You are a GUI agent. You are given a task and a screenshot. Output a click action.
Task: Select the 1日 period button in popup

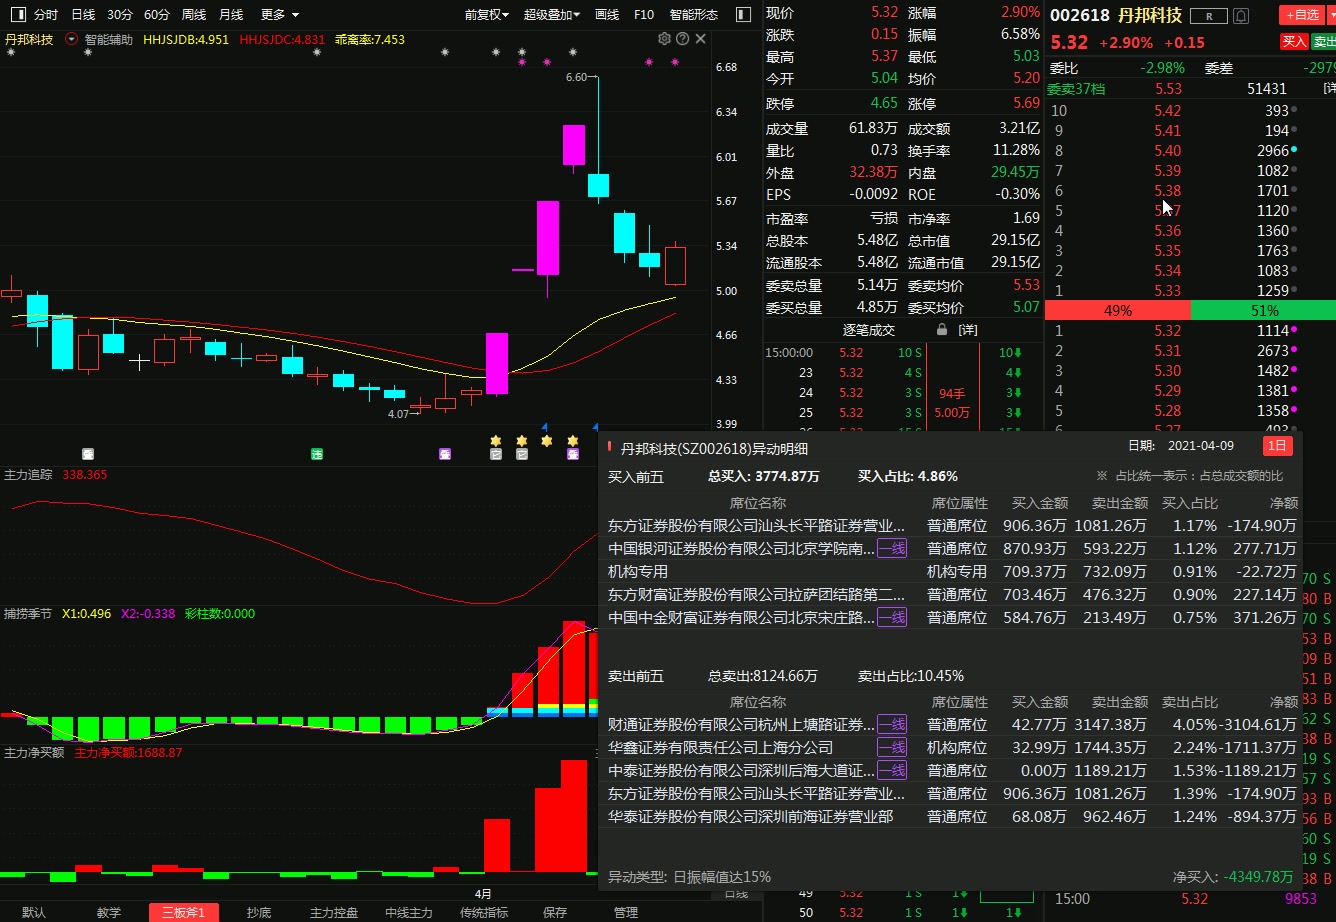tap(1278, 446)
